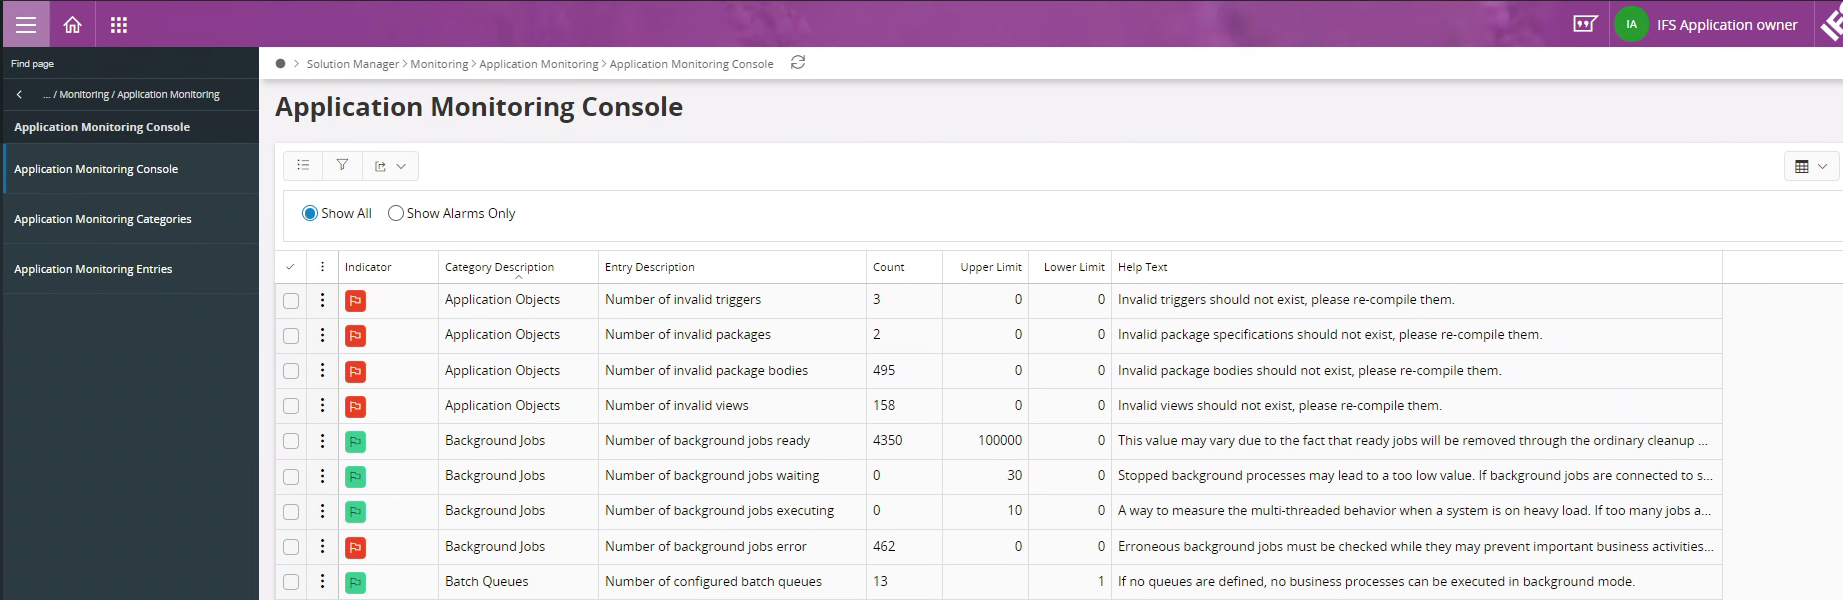Viewport: 1843px width, 600px height.
Task: Open the streams notification icon
Action: tap(1585, 24)
